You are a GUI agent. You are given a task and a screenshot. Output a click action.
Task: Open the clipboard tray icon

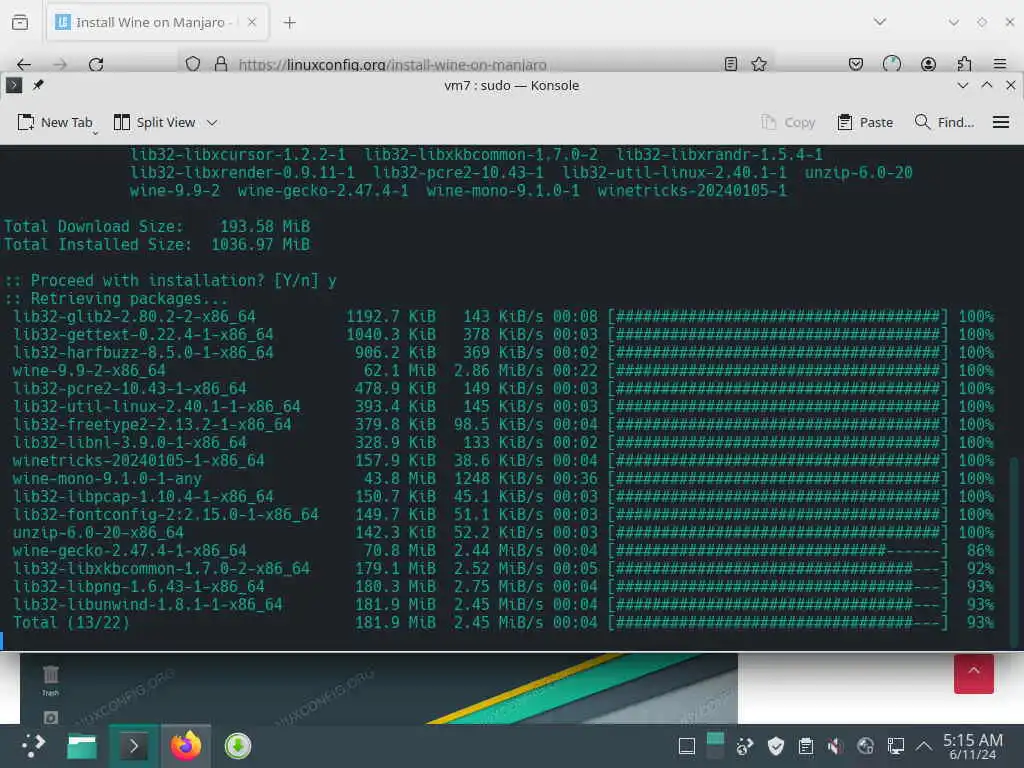(806, 746)
